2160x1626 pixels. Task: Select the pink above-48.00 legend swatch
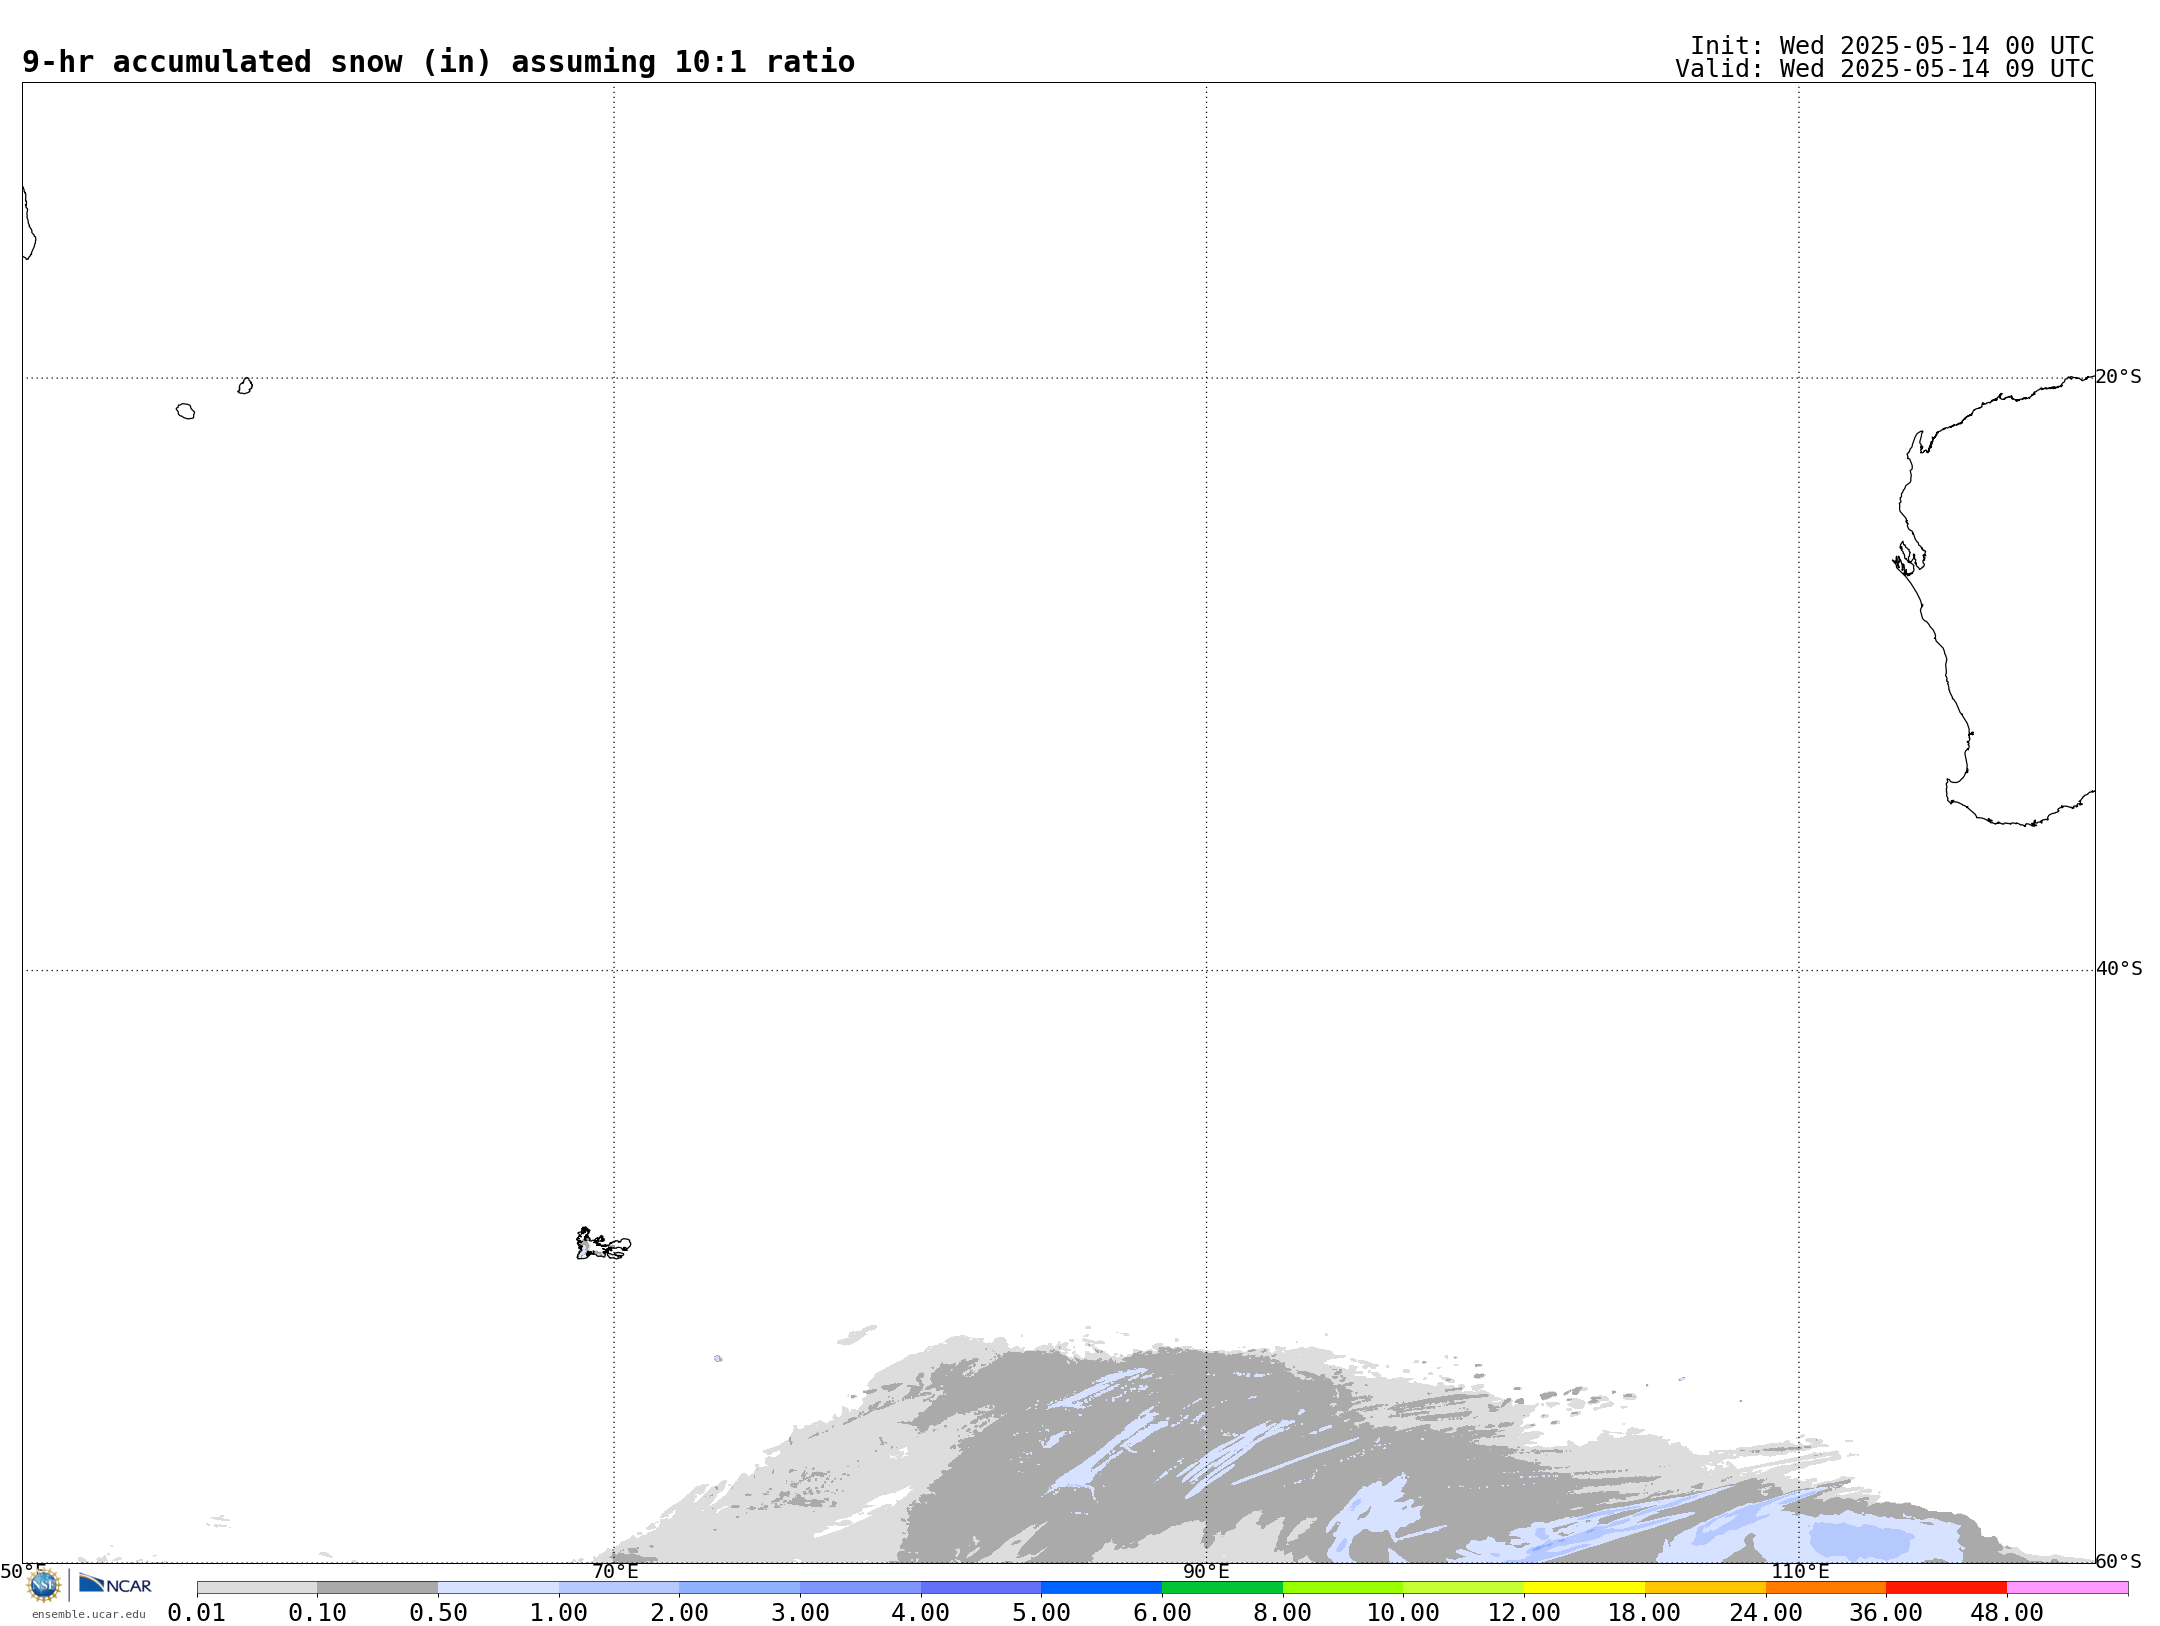pyautogui.click(x=2067, y=1588)
